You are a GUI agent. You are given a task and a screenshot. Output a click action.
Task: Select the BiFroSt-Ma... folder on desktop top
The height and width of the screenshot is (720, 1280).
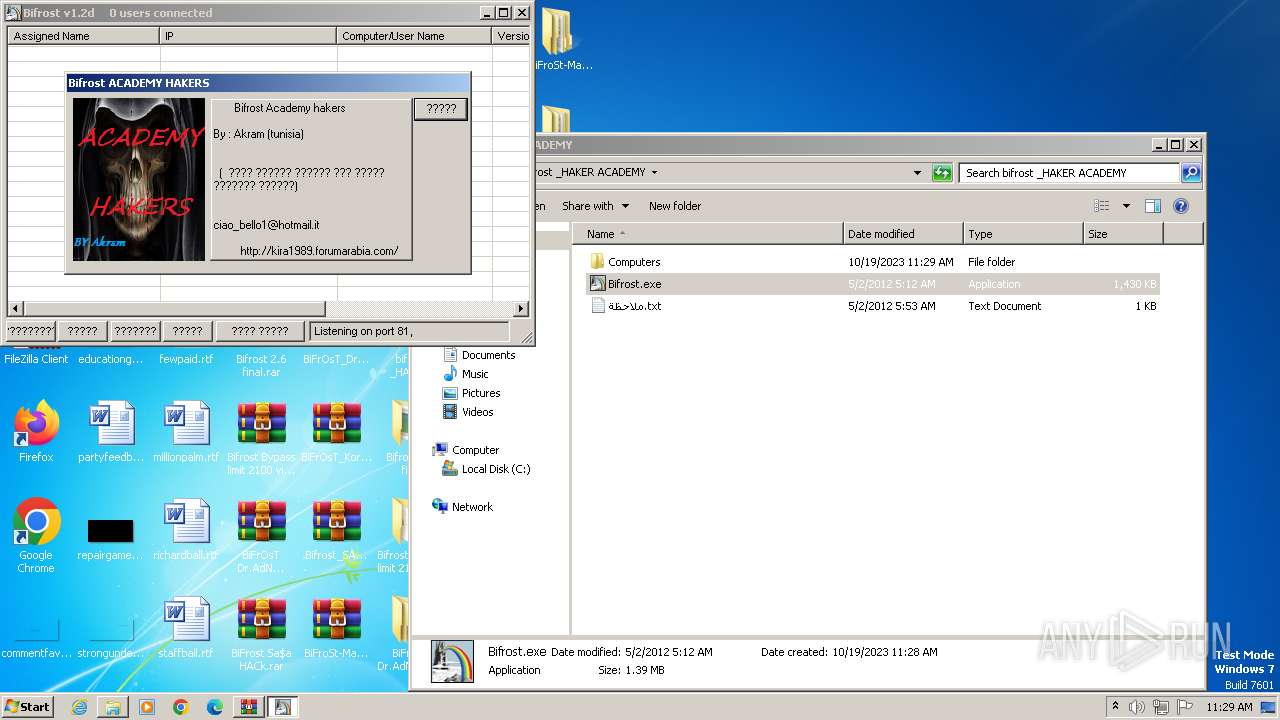(562, 40)
